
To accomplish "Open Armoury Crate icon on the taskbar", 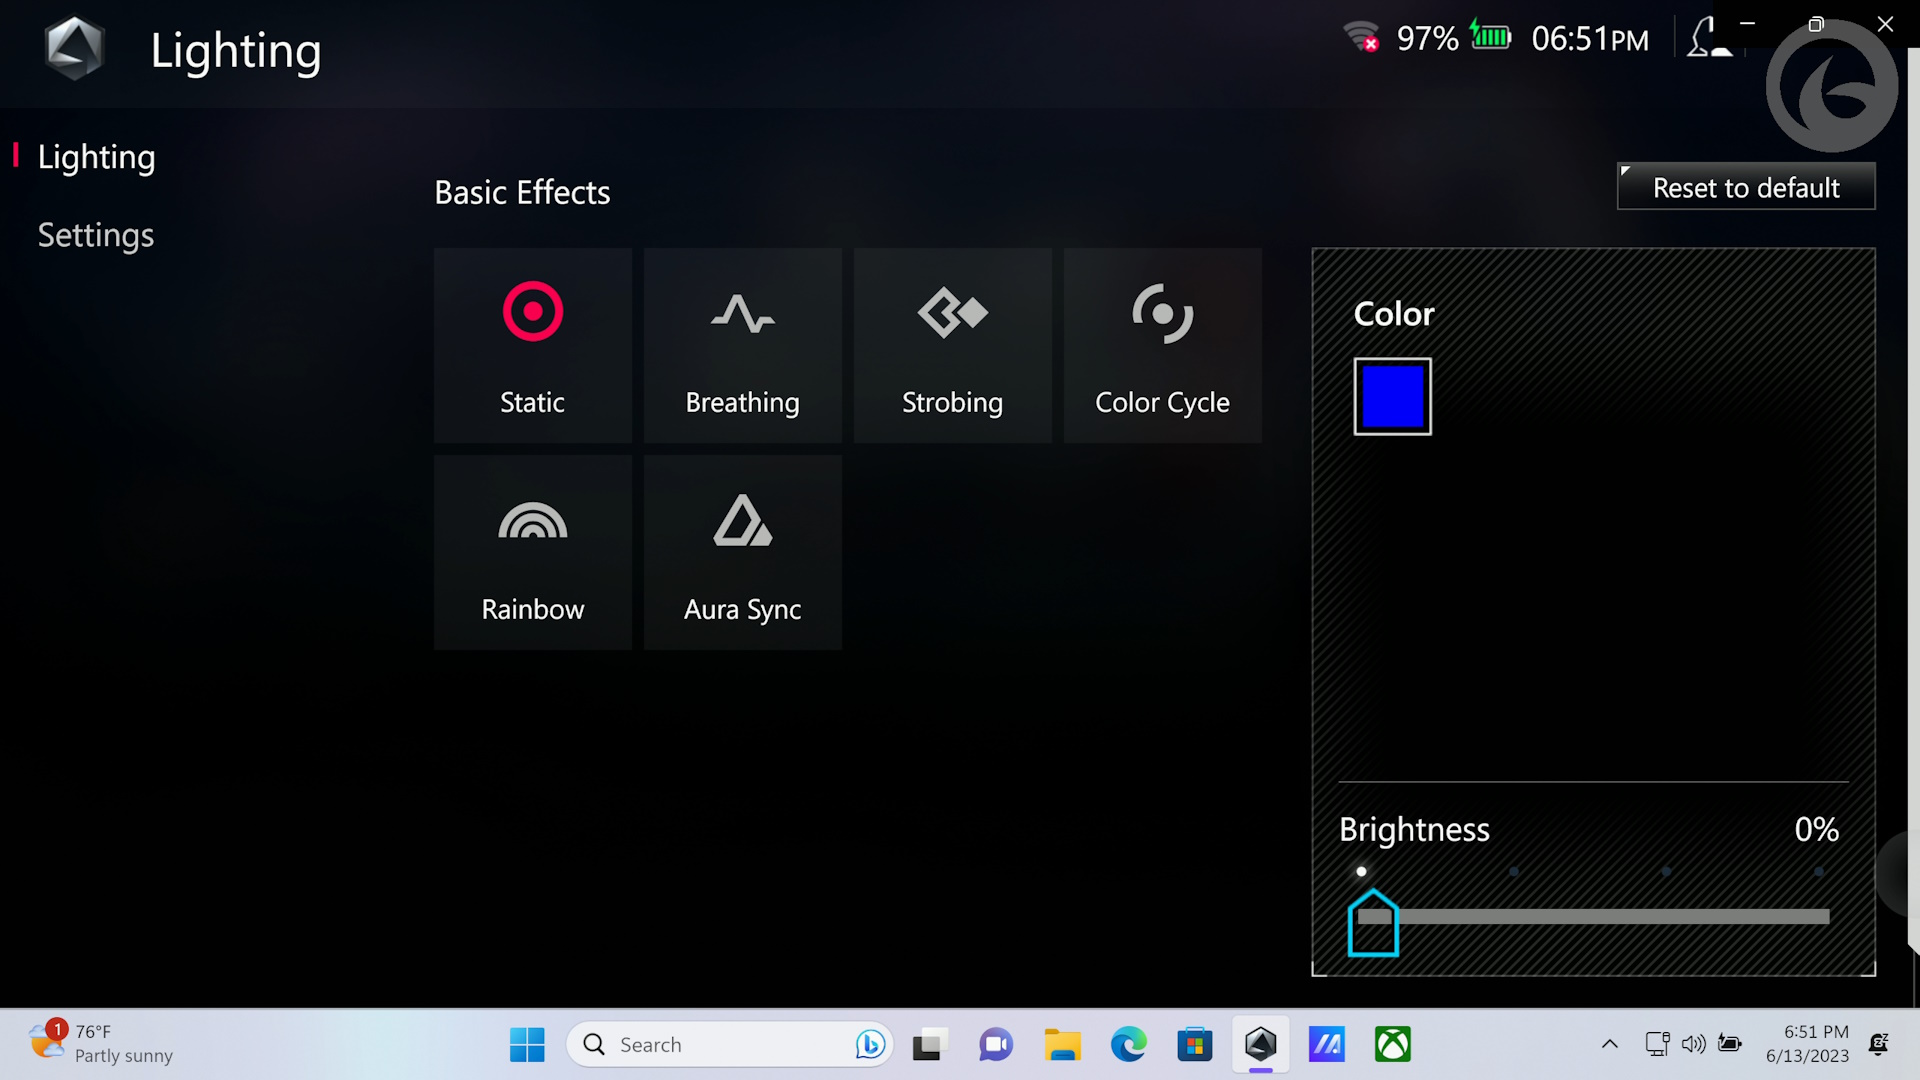I will pos(1261,1044).
